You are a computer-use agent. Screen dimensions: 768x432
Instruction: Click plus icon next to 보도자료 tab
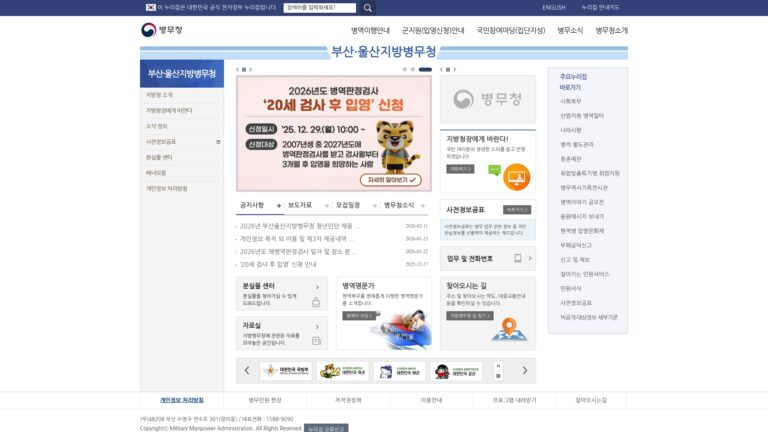pos(327,206)
